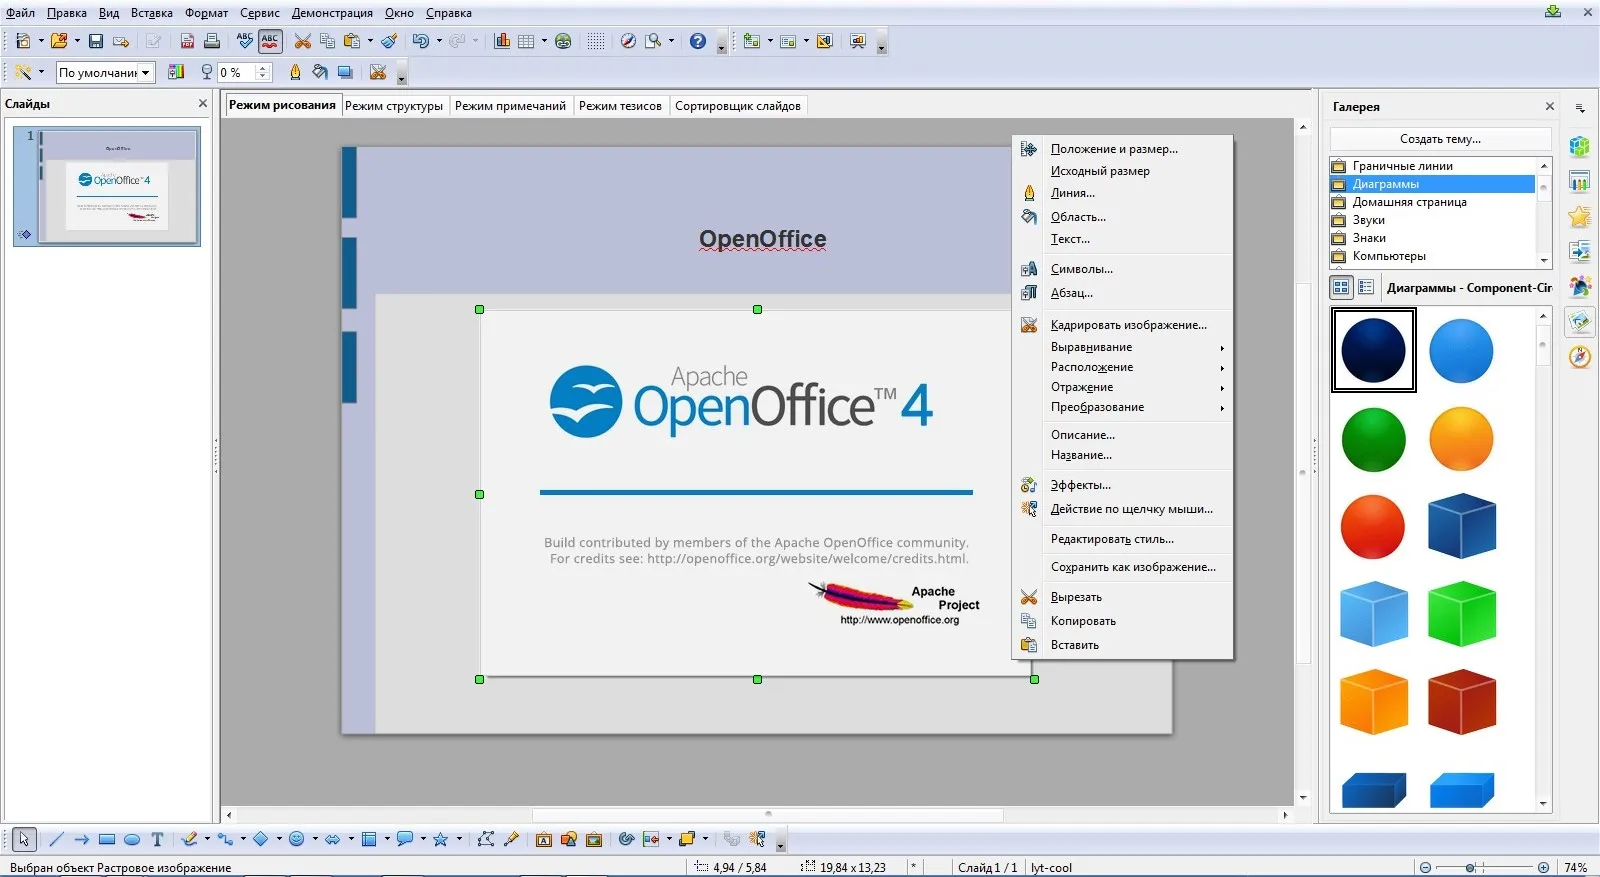The width and height of the screenshot is (1600, 877).
Task: Save the presentation with the Save icon
Action: (96, 41)
